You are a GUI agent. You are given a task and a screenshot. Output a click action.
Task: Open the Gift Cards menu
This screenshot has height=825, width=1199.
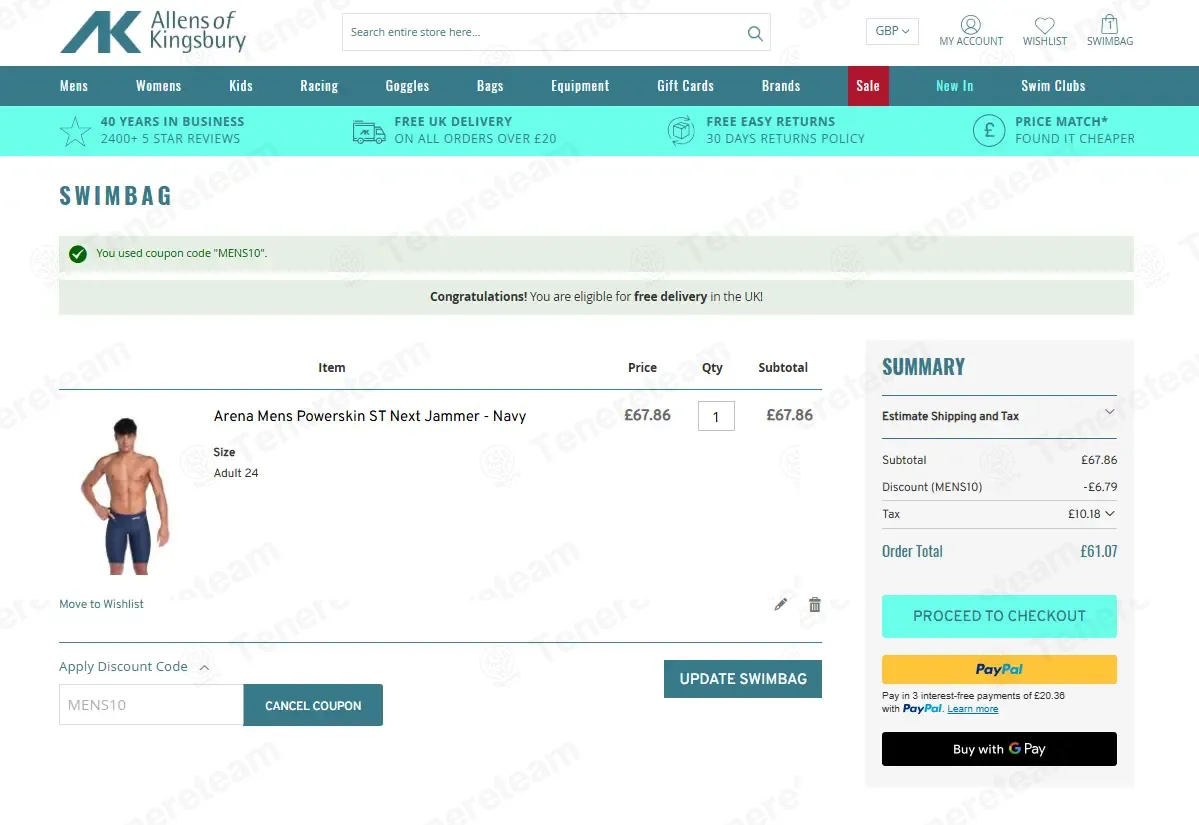tap(685, 86)
